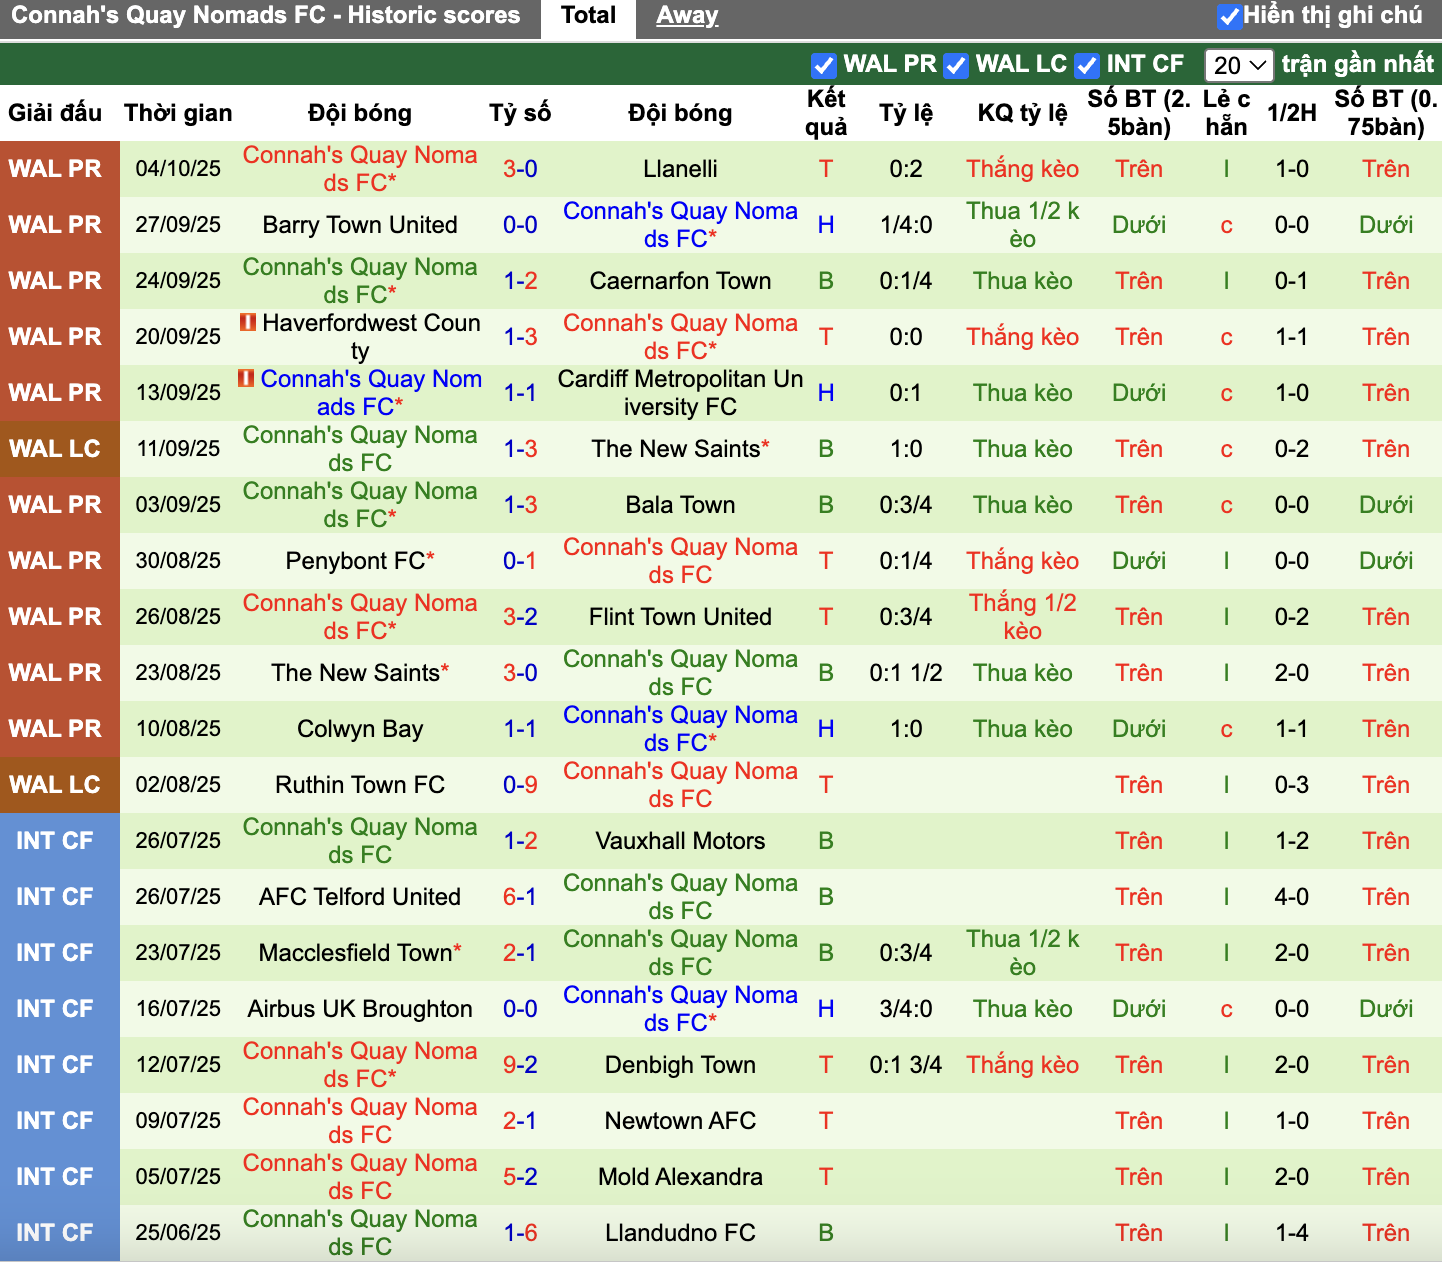Click handicap value 0:1 1/2 in 23/08/25 row
Screen dimensions: 1442x1262
906,673
